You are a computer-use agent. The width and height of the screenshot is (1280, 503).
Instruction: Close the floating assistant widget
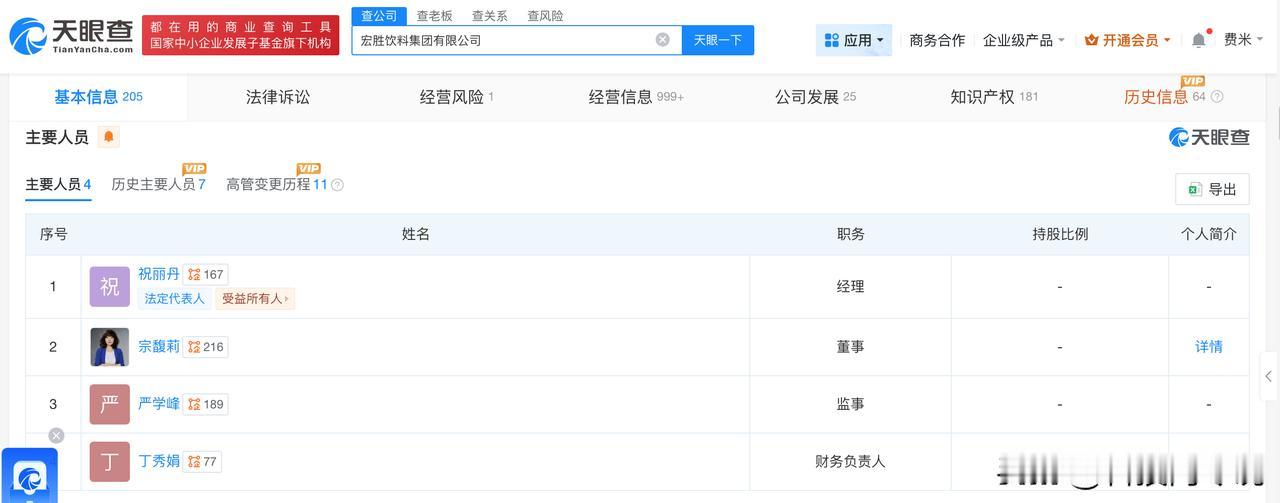56,435
